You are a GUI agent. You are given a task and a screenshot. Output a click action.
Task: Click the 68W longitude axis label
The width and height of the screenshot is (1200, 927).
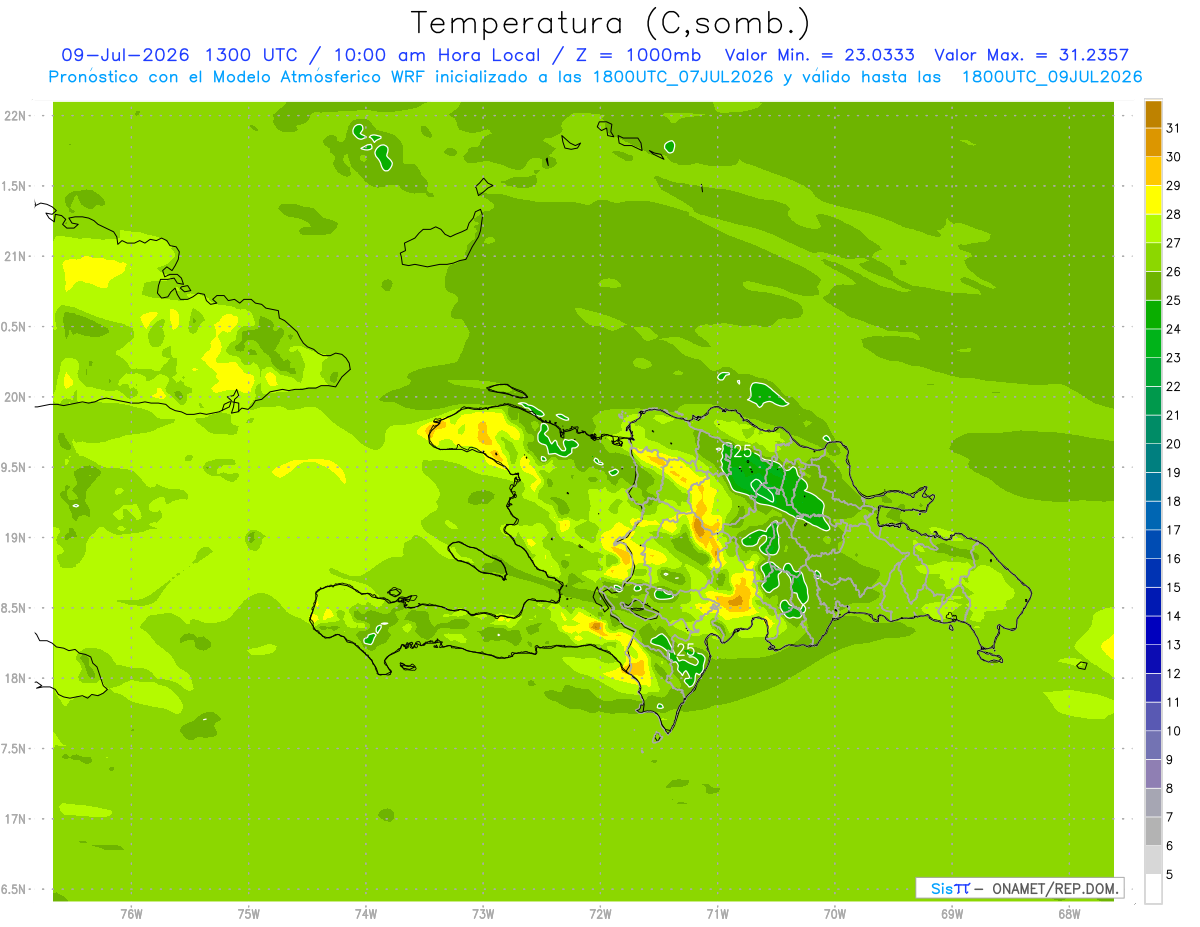tap(1069, 914)
